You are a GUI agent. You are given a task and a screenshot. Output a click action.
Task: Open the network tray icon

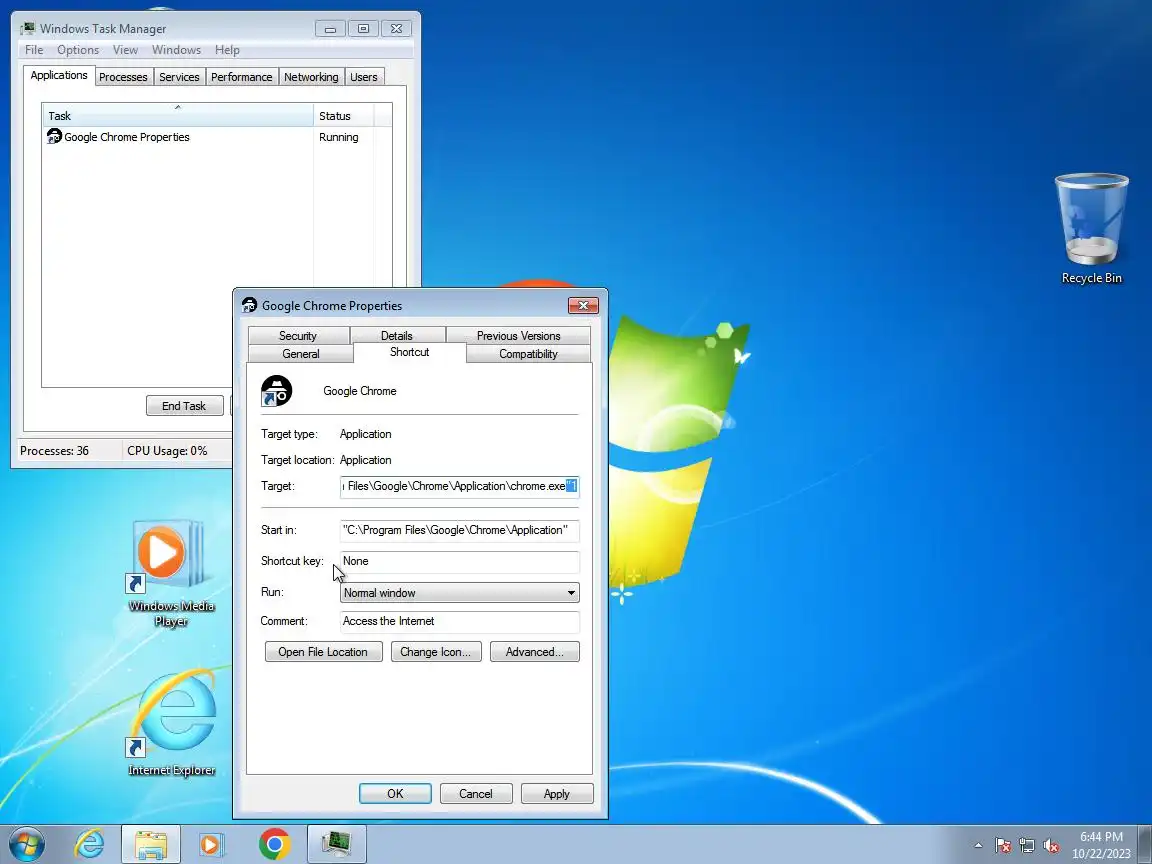pyautogui.click(x=1027, y=846)
